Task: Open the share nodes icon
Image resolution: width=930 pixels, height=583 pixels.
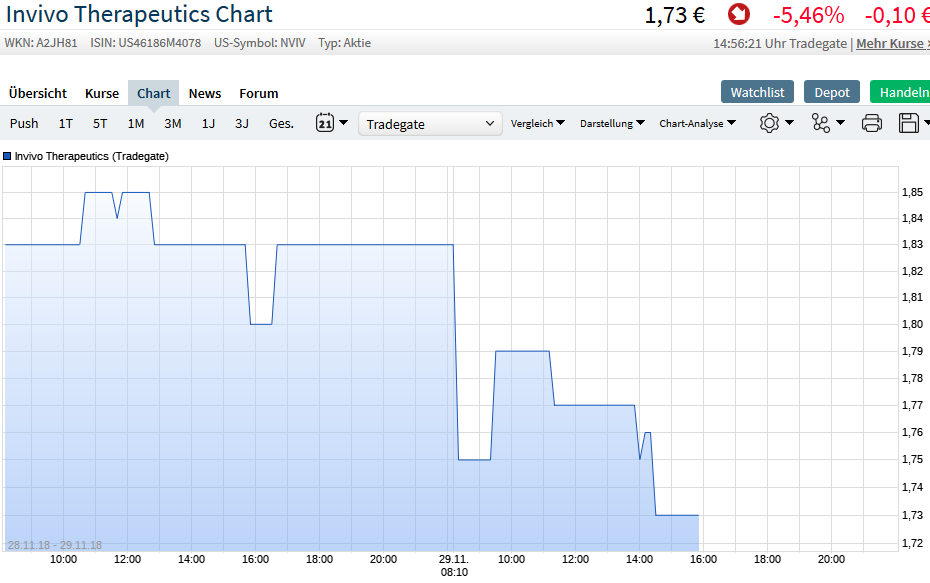Action: 821,123
